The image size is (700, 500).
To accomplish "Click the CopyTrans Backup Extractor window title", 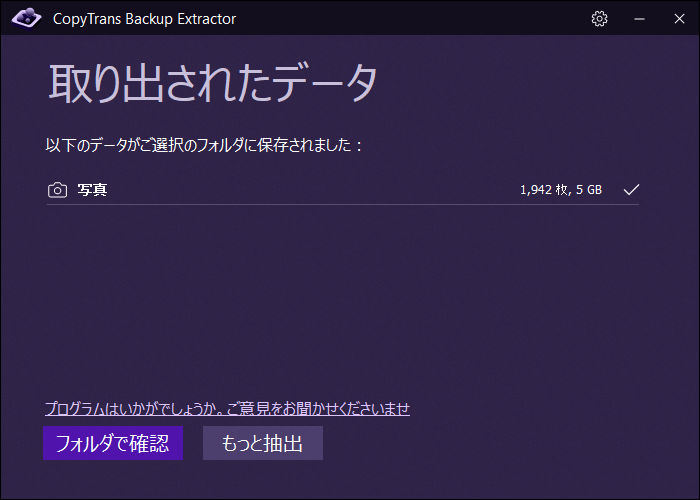I will tap(144, 19).
